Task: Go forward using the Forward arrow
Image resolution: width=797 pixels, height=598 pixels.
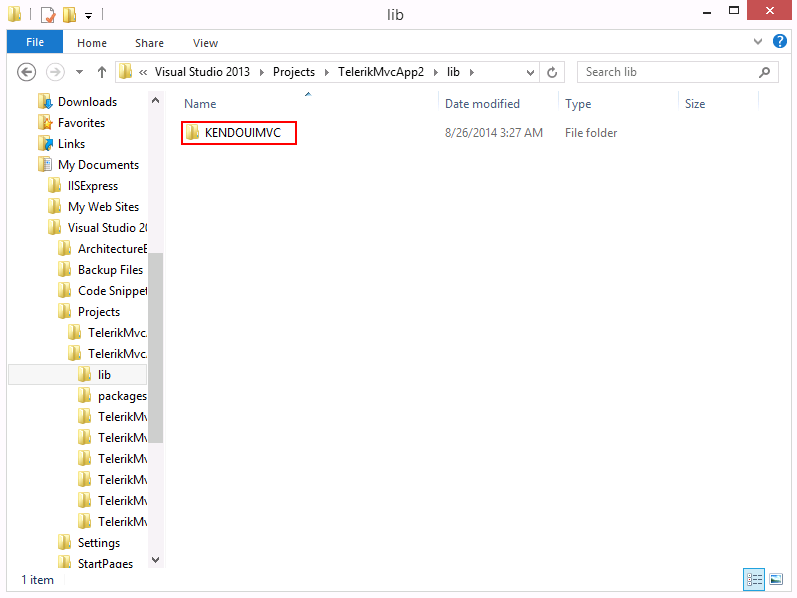Action: pyautogui.click(x=55, y=72)
